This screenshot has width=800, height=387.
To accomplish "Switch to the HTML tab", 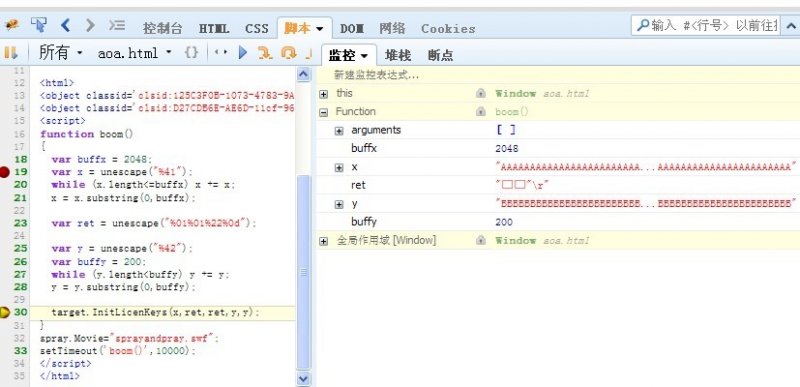I will pos(214,29).
